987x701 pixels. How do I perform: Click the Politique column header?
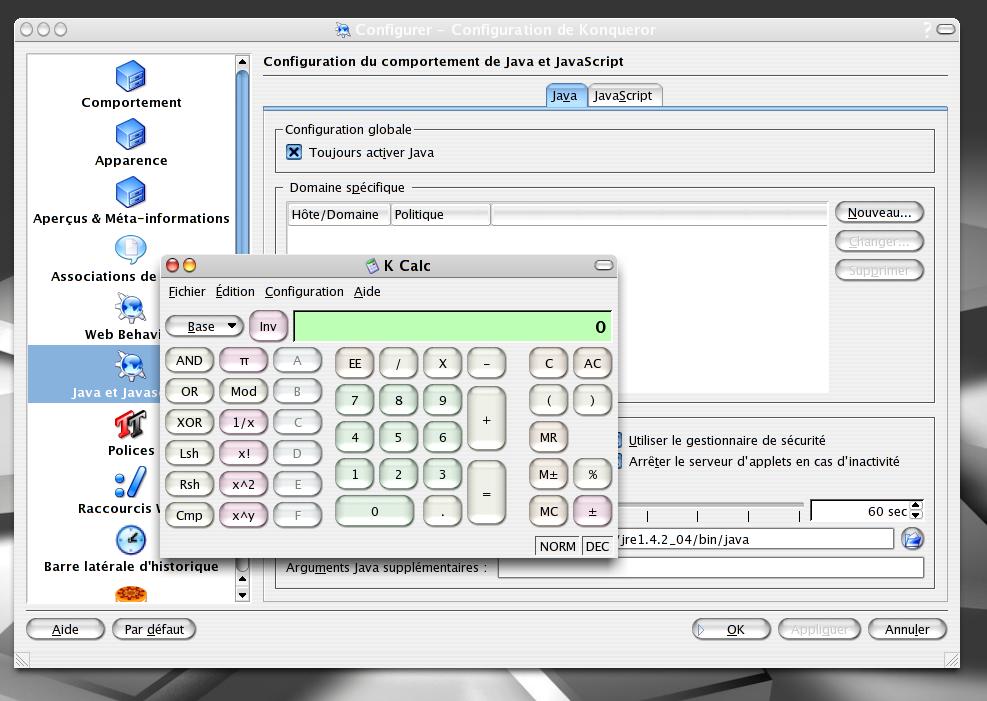(x=440, y=215)
